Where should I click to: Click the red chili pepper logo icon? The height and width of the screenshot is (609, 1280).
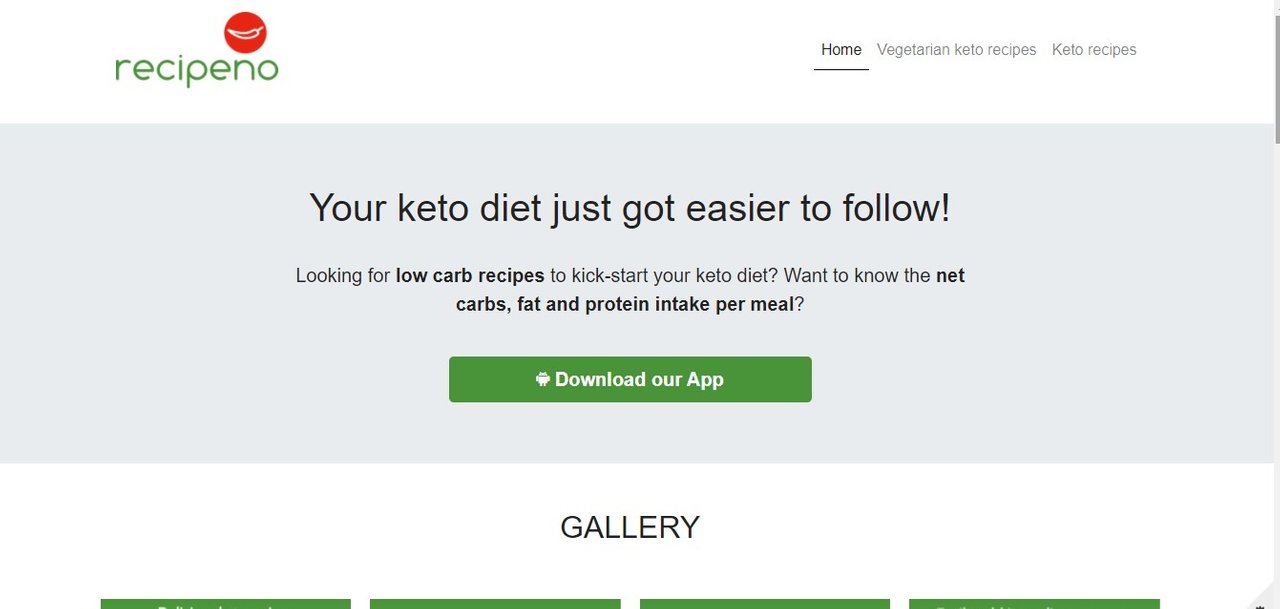point(245,33)
